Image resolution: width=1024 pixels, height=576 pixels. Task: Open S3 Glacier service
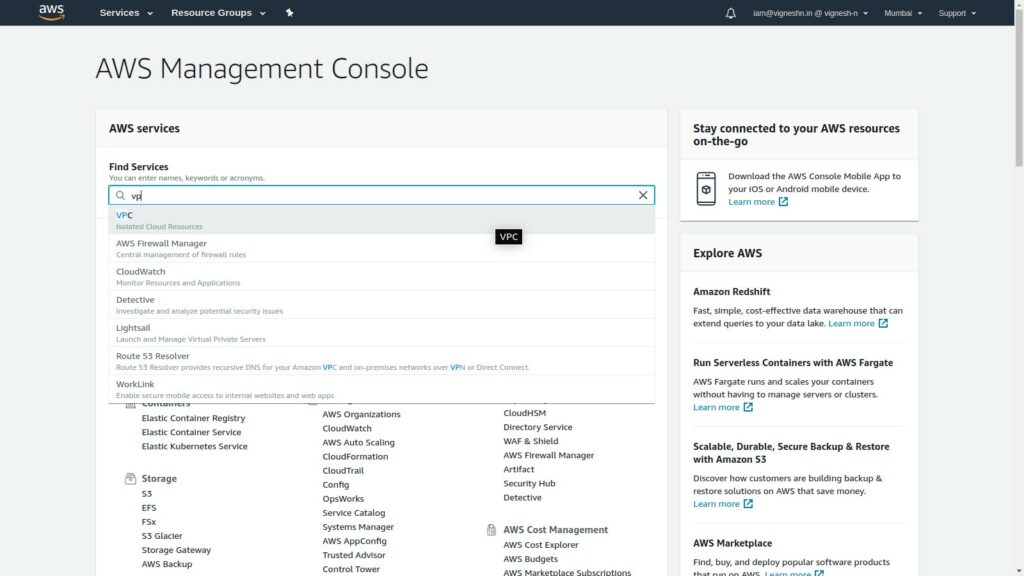tap(162, 536)
